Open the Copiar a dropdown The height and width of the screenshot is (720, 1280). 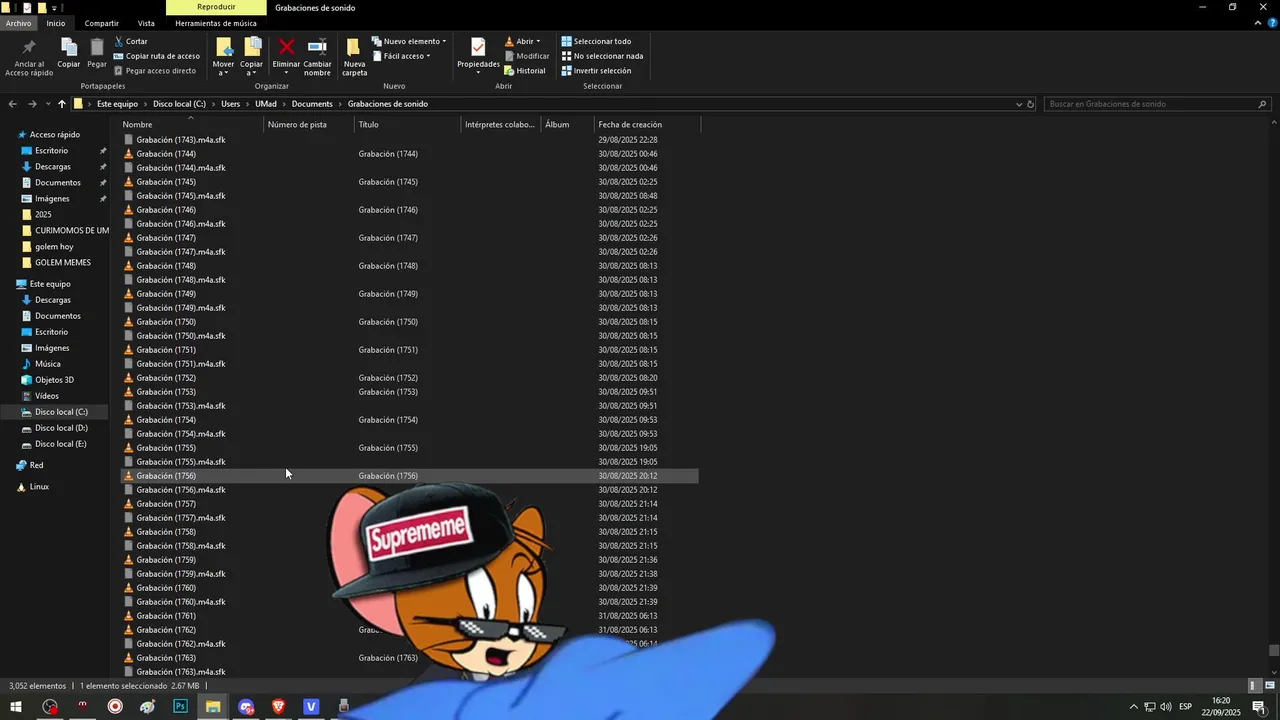pos(252,57)
